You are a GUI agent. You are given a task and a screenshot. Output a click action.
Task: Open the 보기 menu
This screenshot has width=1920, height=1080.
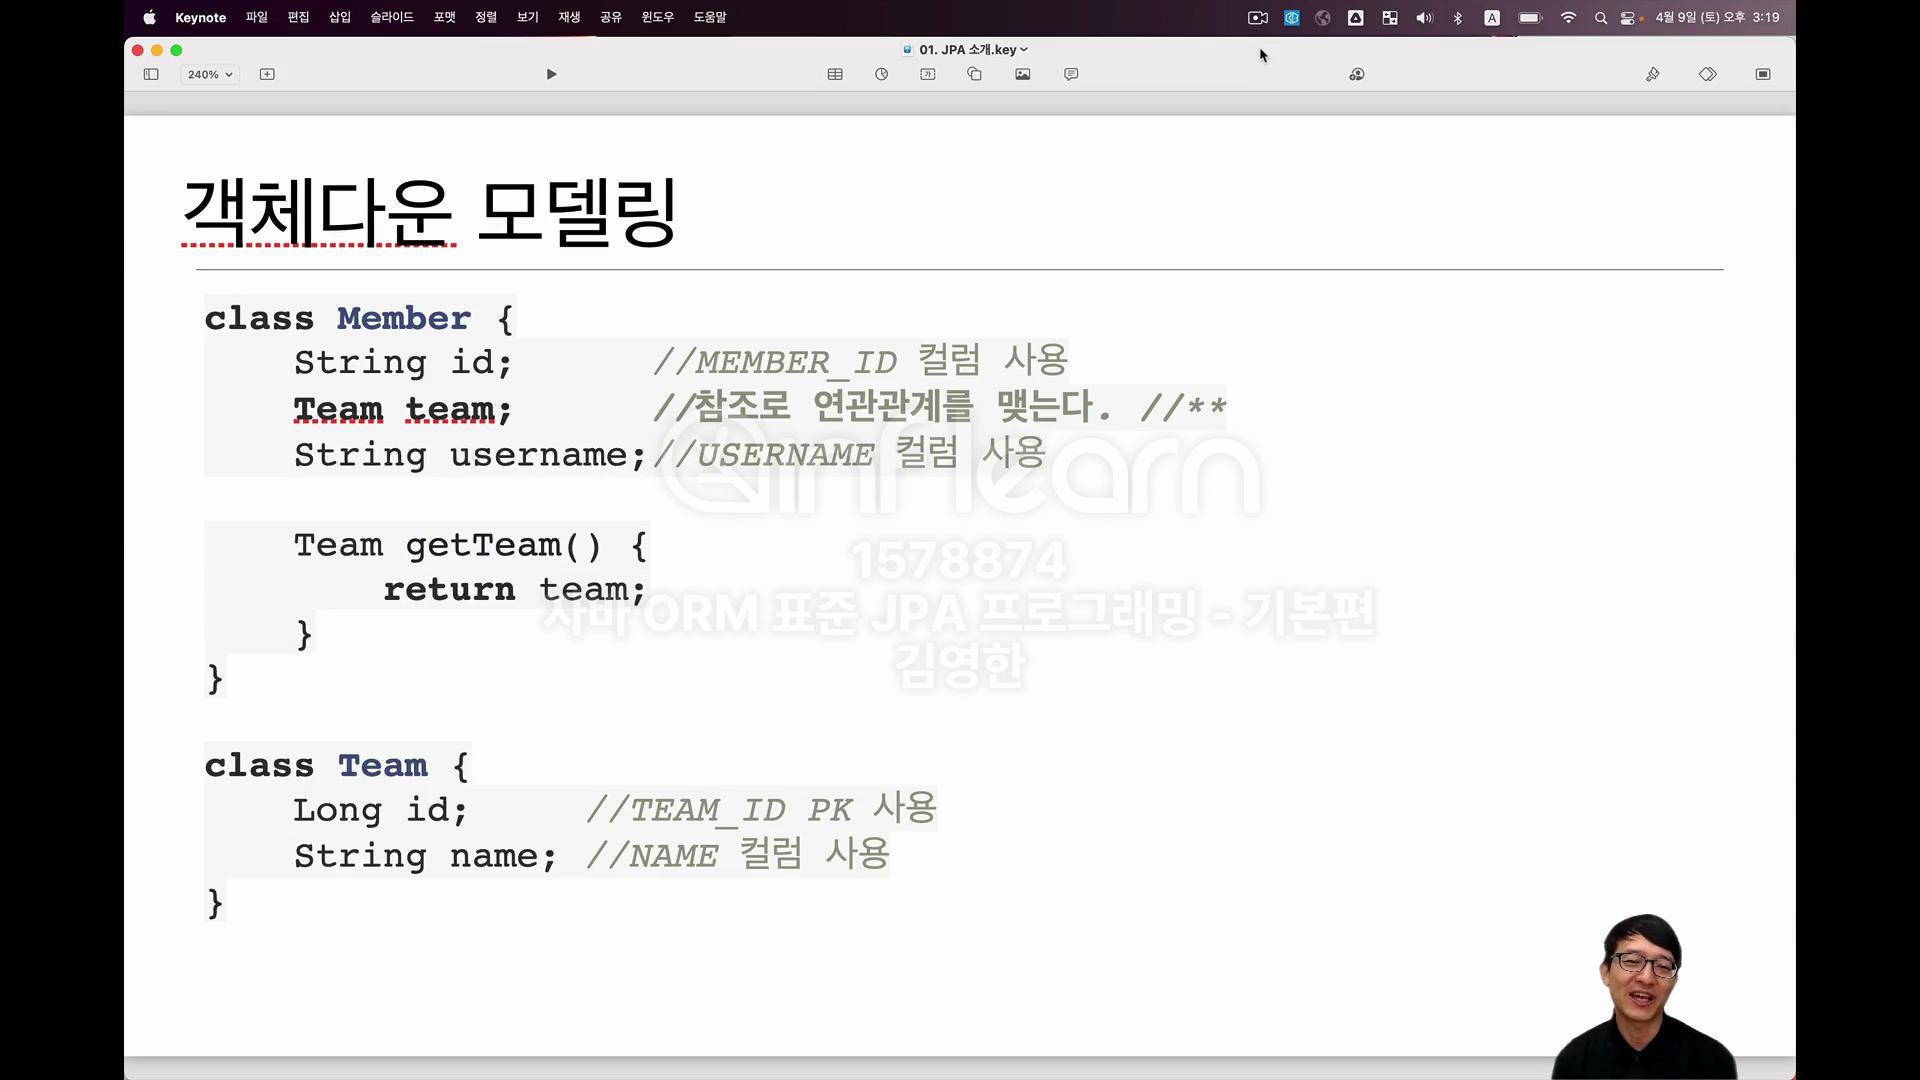point(528,17)
